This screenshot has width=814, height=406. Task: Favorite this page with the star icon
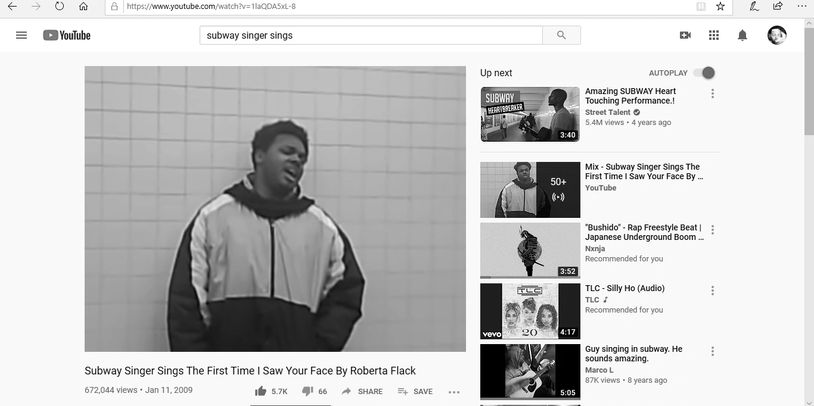(x=720, y=6)
